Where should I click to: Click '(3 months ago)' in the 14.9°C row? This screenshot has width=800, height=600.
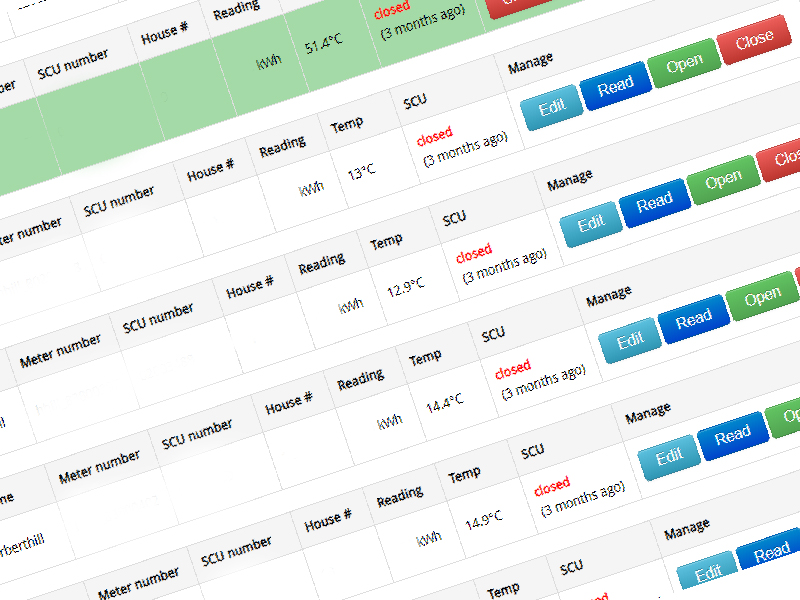[x=583, y=497]
